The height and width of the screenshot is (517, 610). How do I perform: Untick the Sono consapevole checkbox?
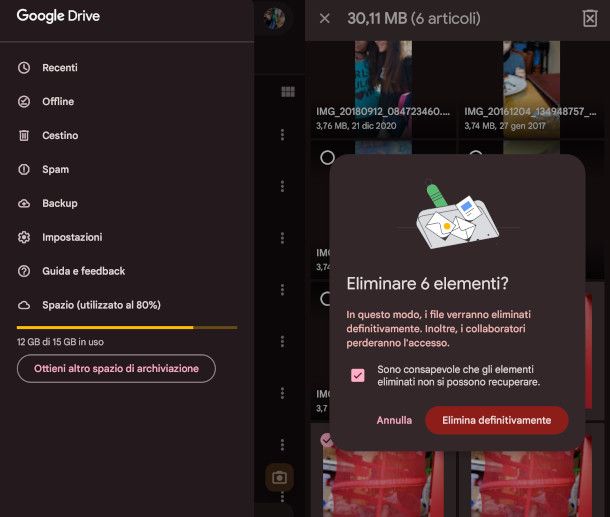point(358,375)
